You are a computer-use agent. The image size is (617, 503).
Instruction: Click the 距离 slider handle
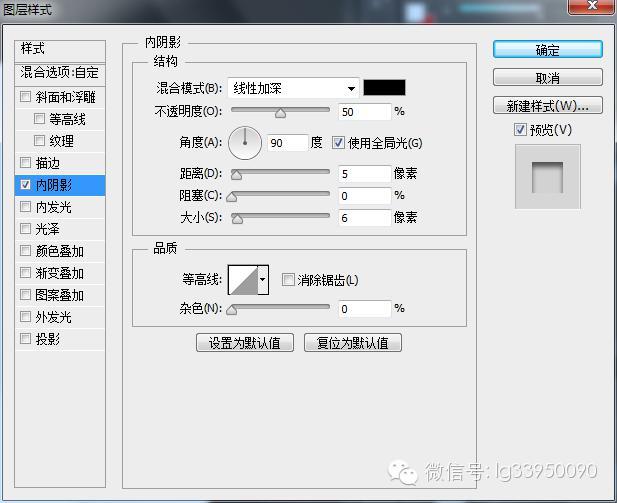click(x=236, y=175)
